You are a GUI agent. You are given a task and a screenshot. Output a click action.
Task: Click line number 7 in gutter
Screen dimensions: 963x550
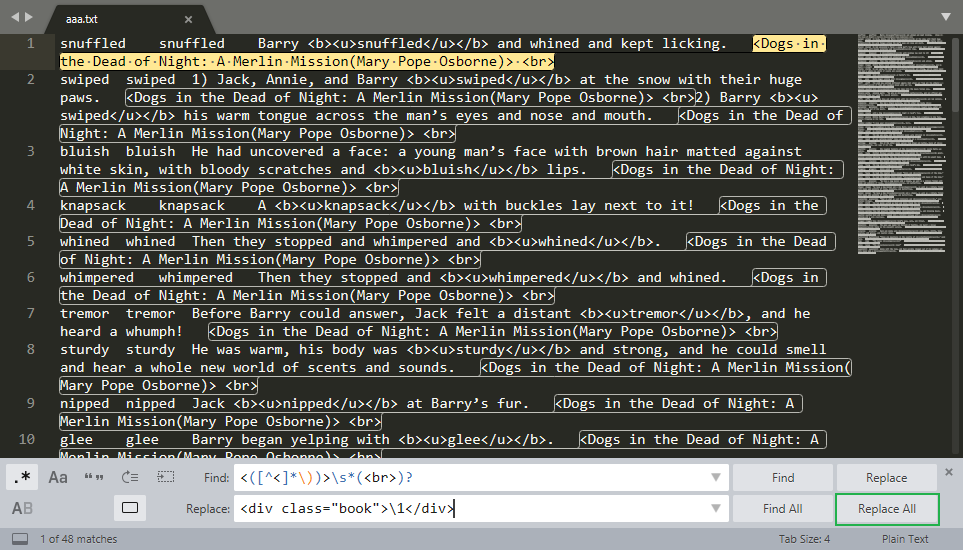(x=31, y=313)
